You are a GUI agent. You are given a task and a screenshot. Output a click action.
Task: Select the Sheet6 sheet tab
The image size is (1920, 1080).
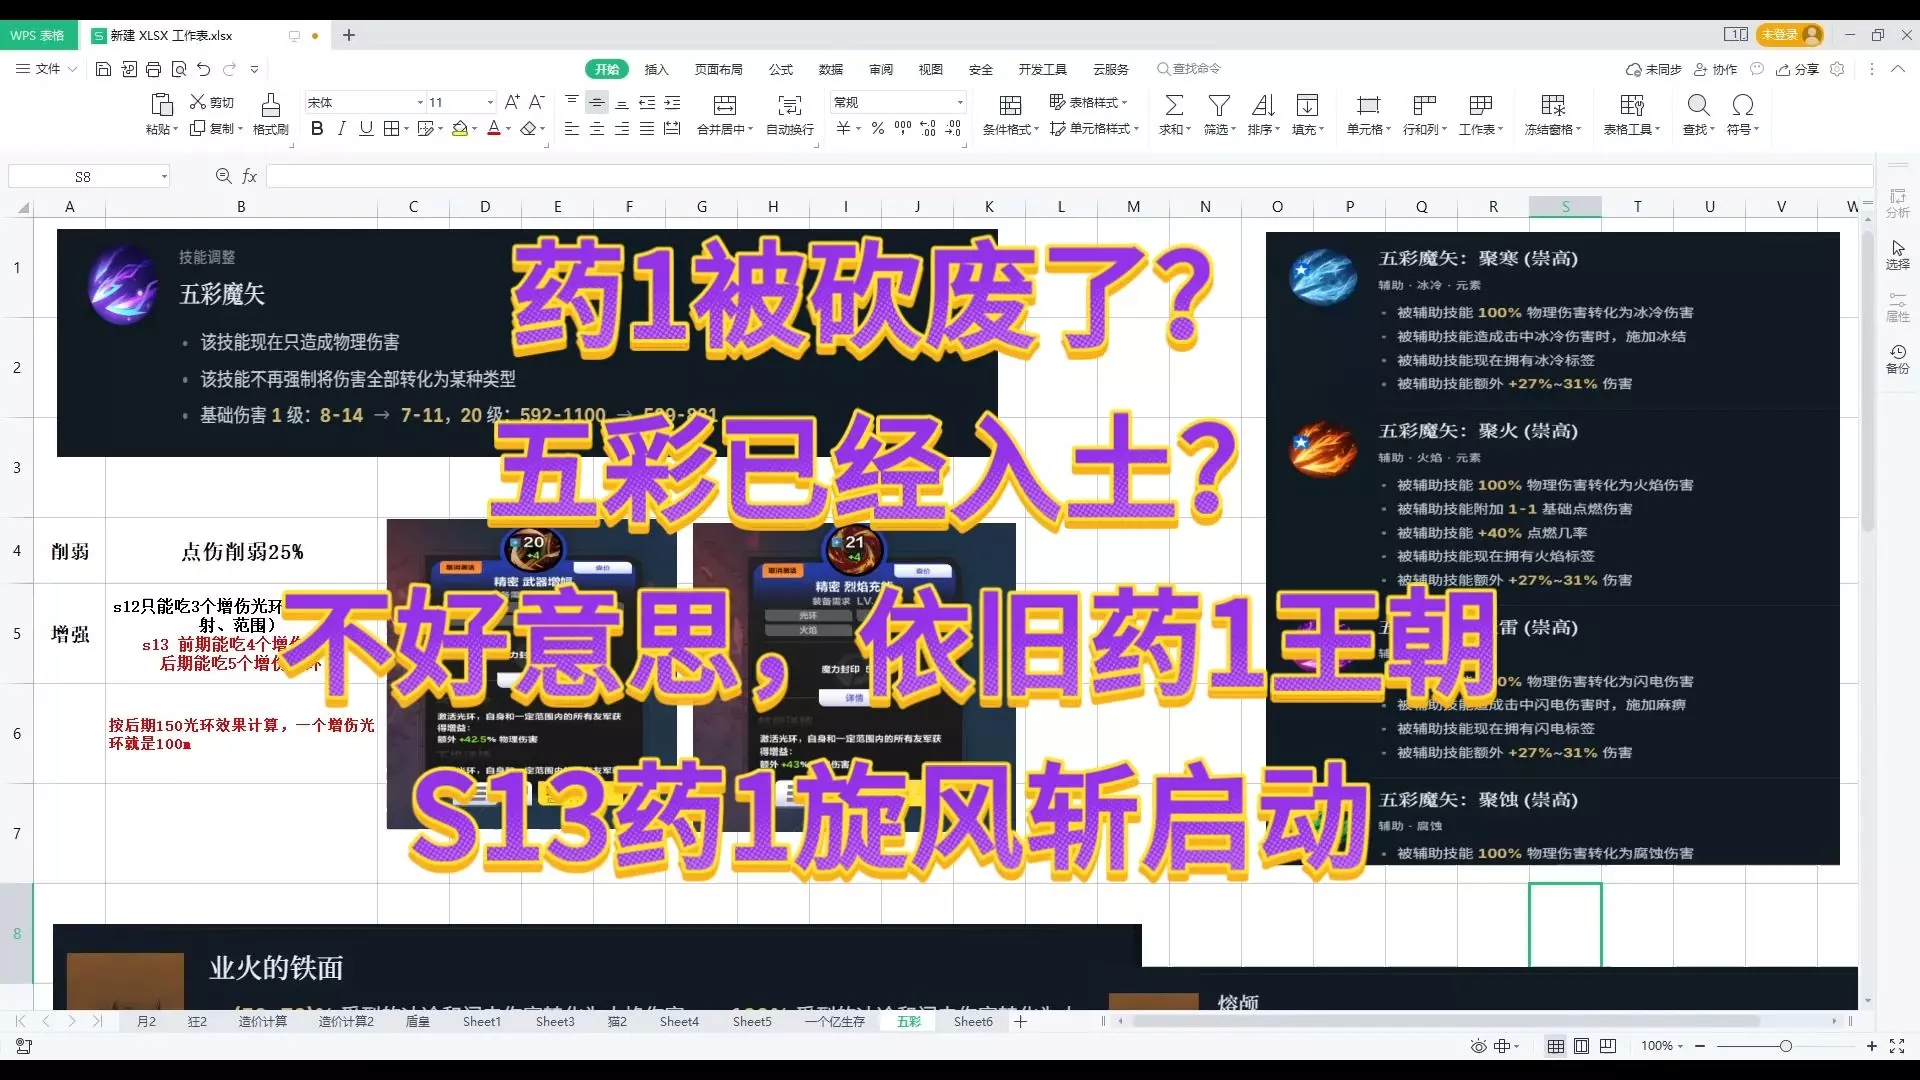point(973,1021)
